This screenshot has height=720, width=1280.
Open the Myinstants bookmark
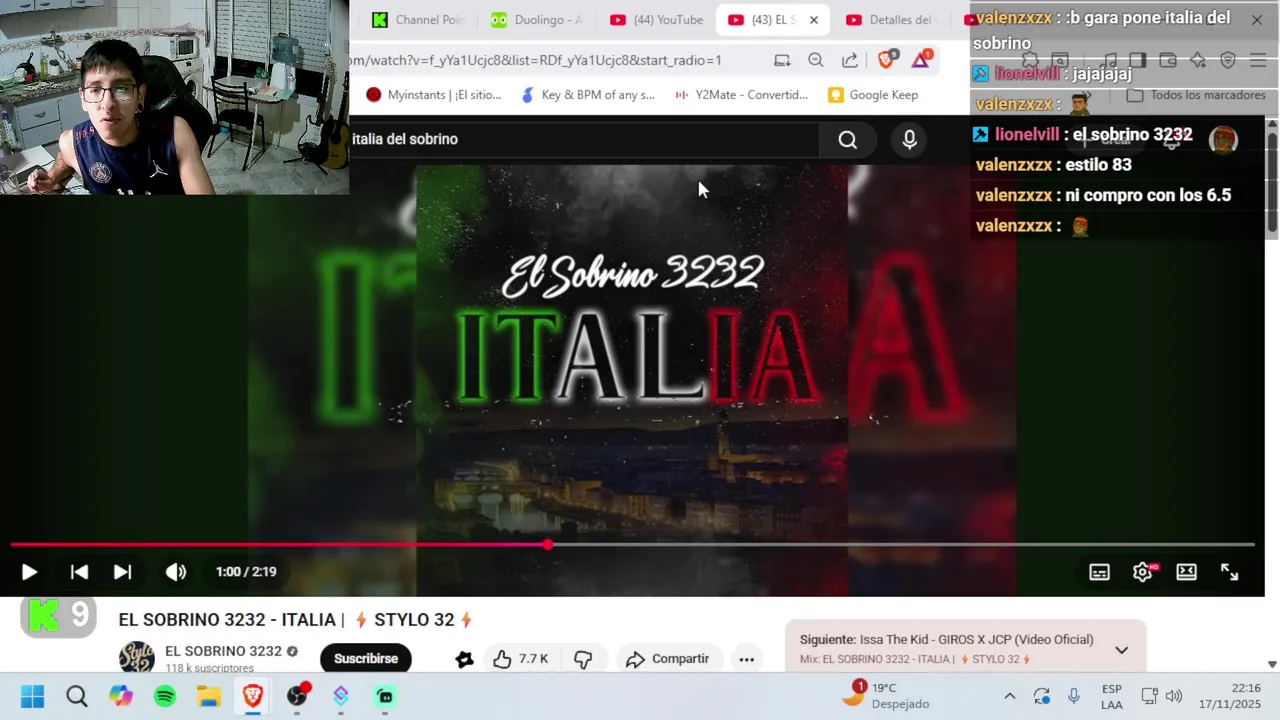click(433, 95)
